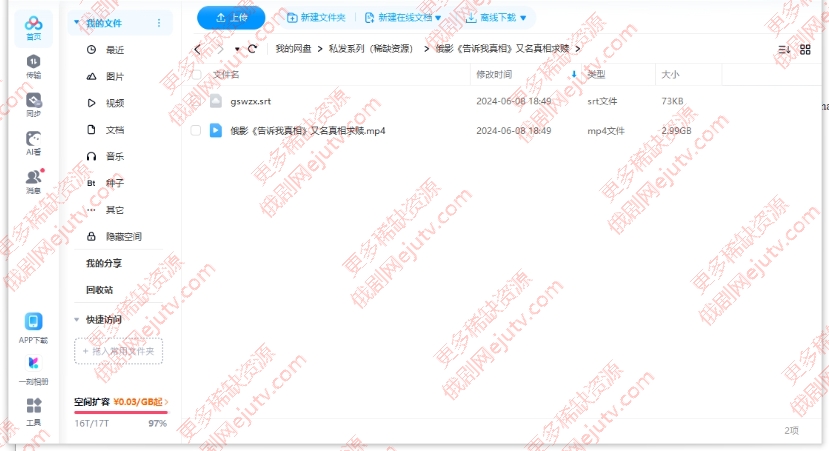Click the clock icon beside 最近
The width and height of the screenshot is (829, 451).
coord(91,50)
